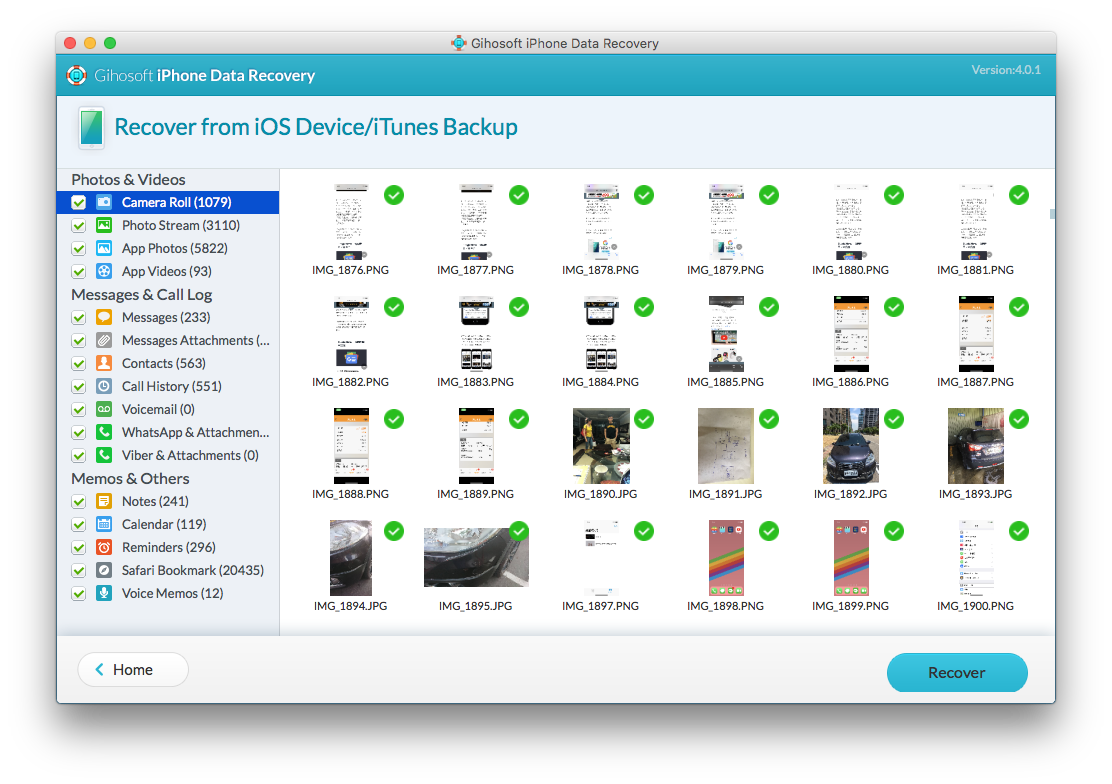The image size is (1112, 784).
Task: Deselect green checkmark on IMG_1885.PNG
Action: pos(769,307)
